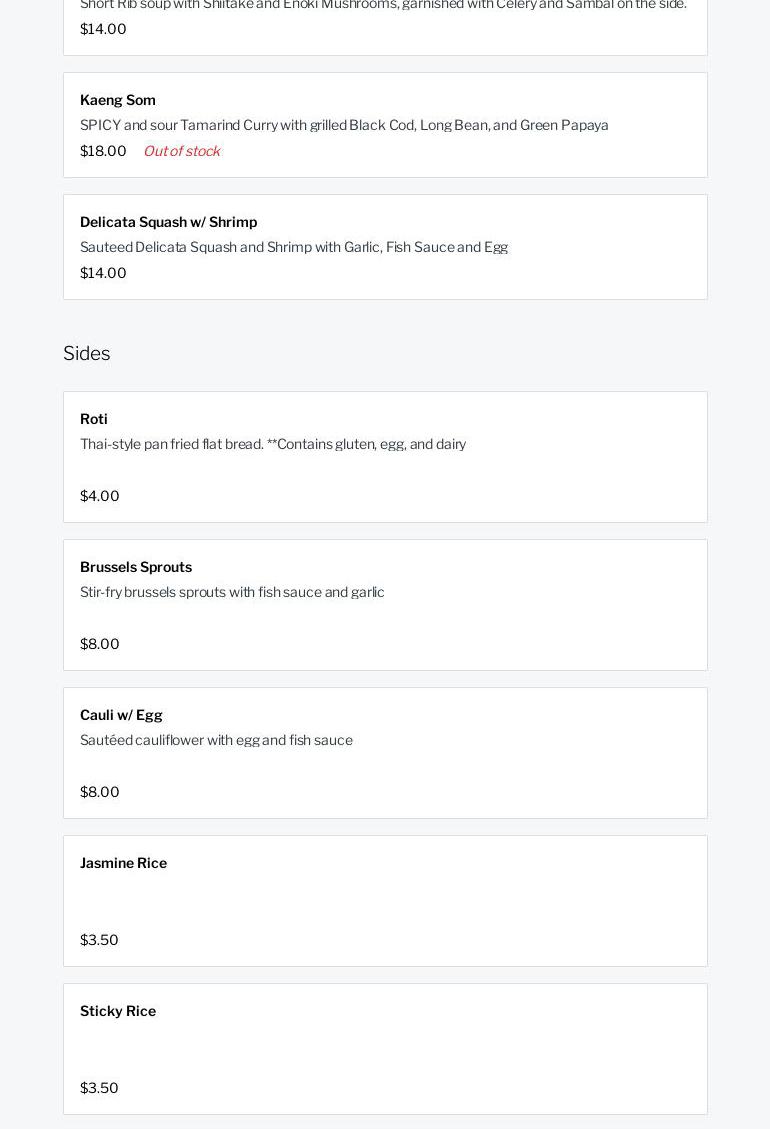Image resolution: width=770 pixels, height=1129 pixels.
Task: Click the Brussels Sprouts $8.00 price
Action: point(100,644)
